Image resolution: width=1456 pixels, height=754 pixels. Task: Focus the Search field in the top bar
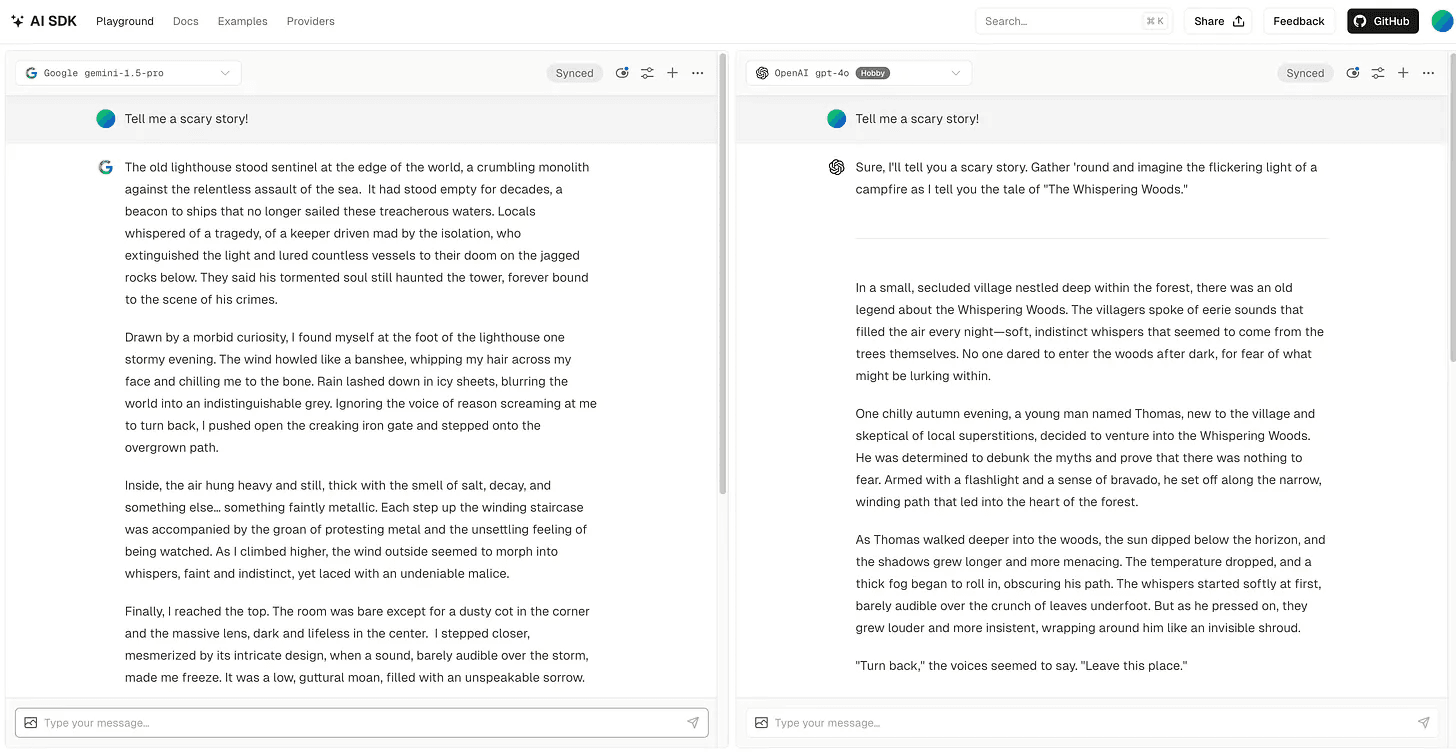tap(1060, 21)
